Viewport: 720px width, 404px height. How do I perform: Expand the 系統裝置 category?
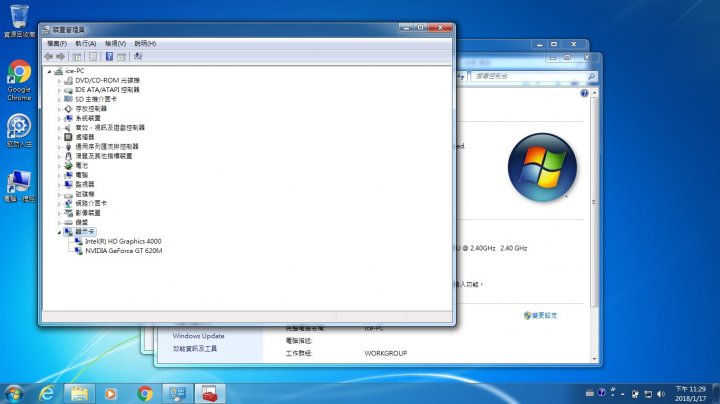click(x=59, y=118)
